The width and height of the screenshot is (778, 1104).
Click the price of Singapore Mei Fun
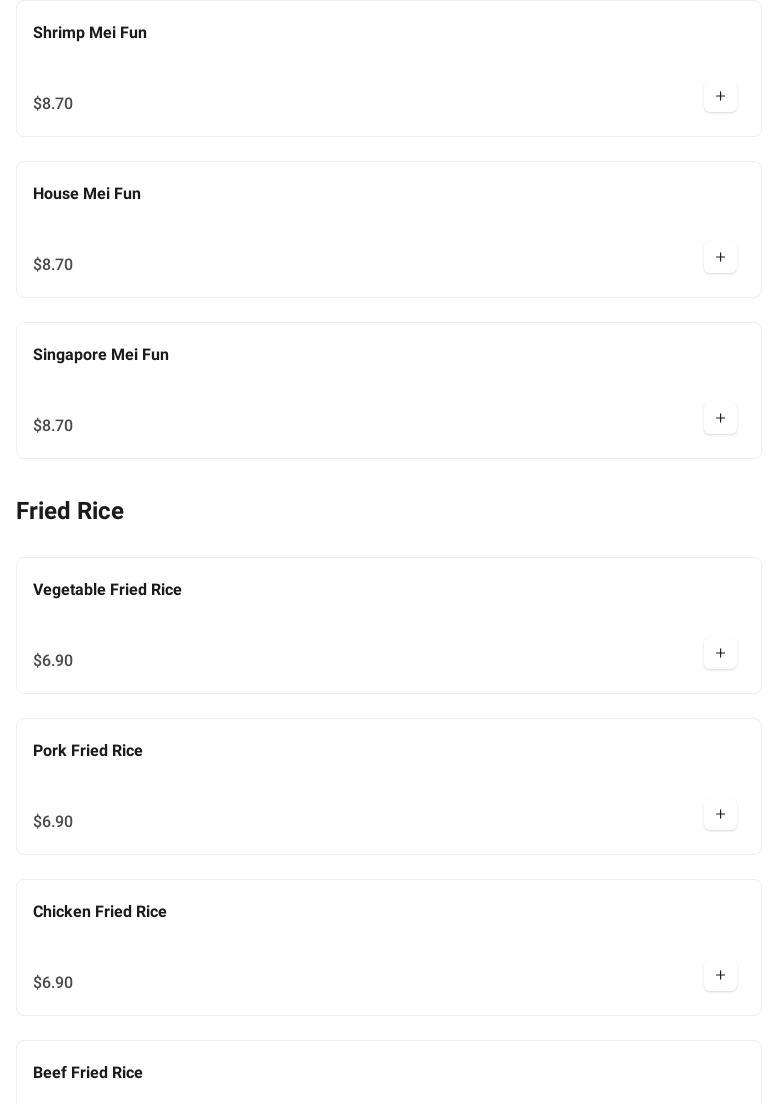[x=53, y=426]
